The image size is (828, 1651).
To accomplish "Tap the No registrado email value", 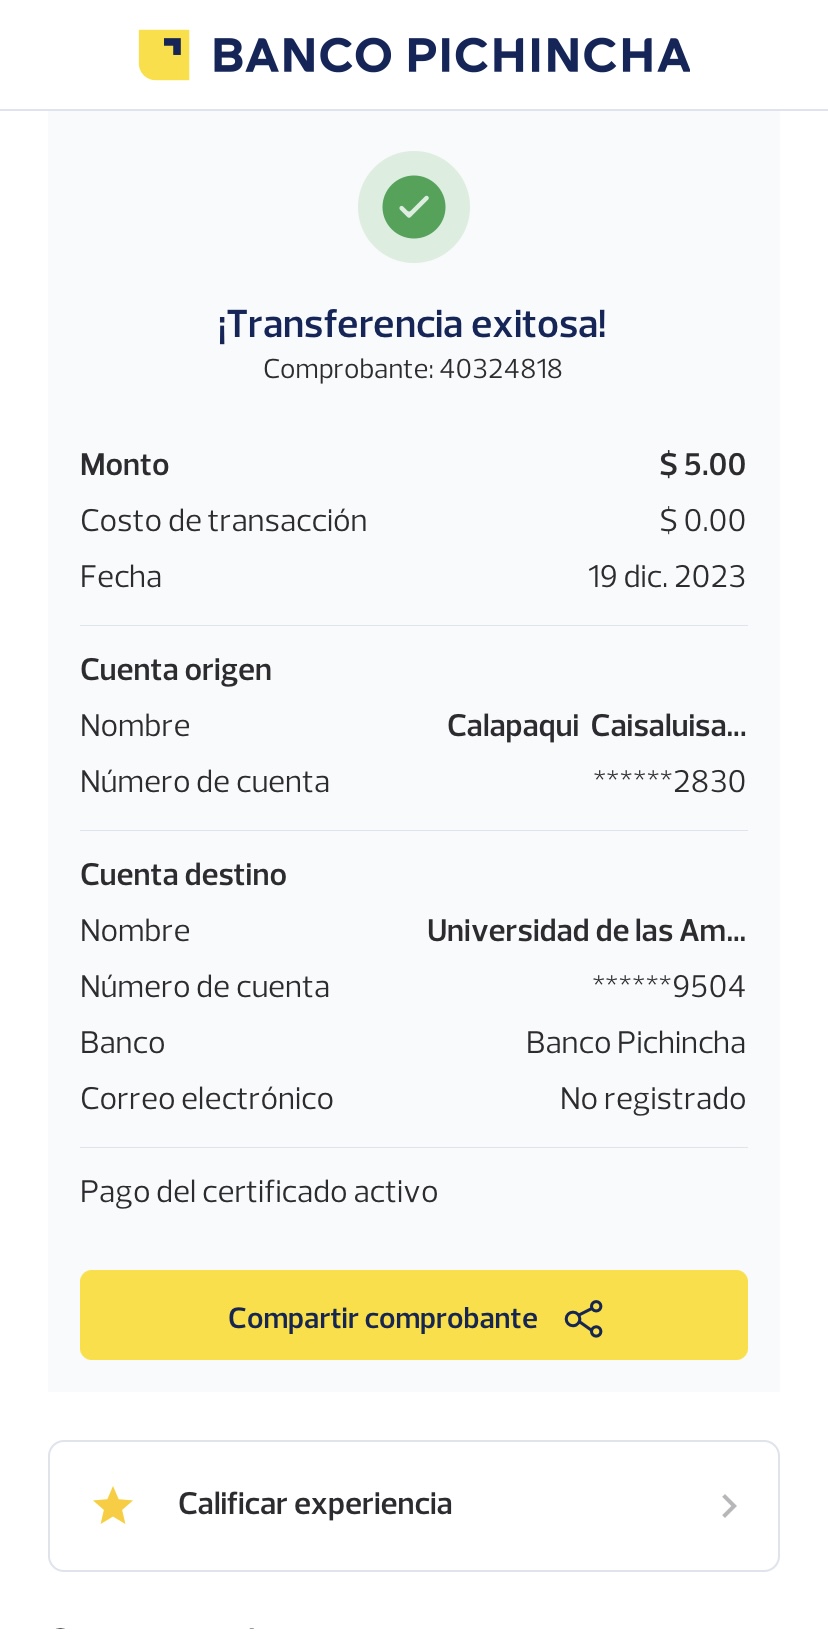I will (652, 1099).
